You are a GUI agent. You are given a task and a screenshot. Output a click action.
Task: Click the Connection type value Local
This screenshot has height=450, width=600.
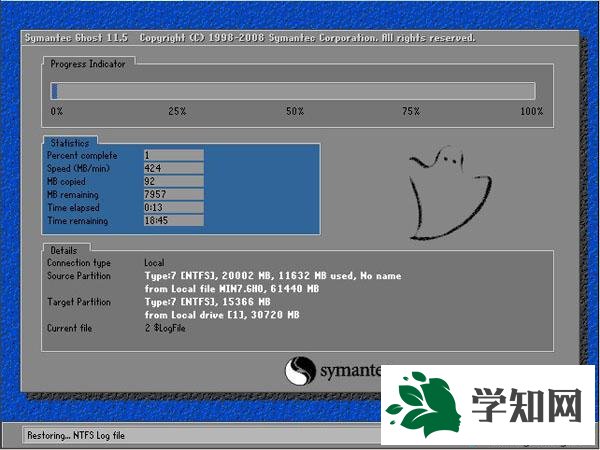point(154,263)
